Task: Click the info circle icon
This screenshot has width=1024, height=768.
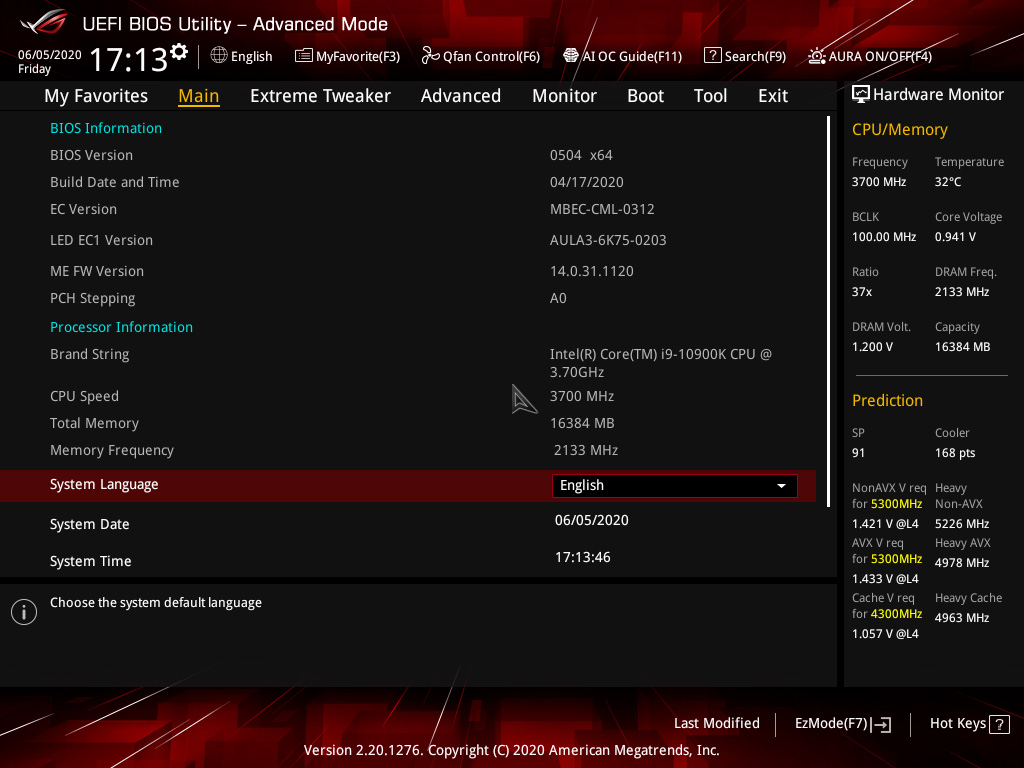Action: click(x=24, y=612)
